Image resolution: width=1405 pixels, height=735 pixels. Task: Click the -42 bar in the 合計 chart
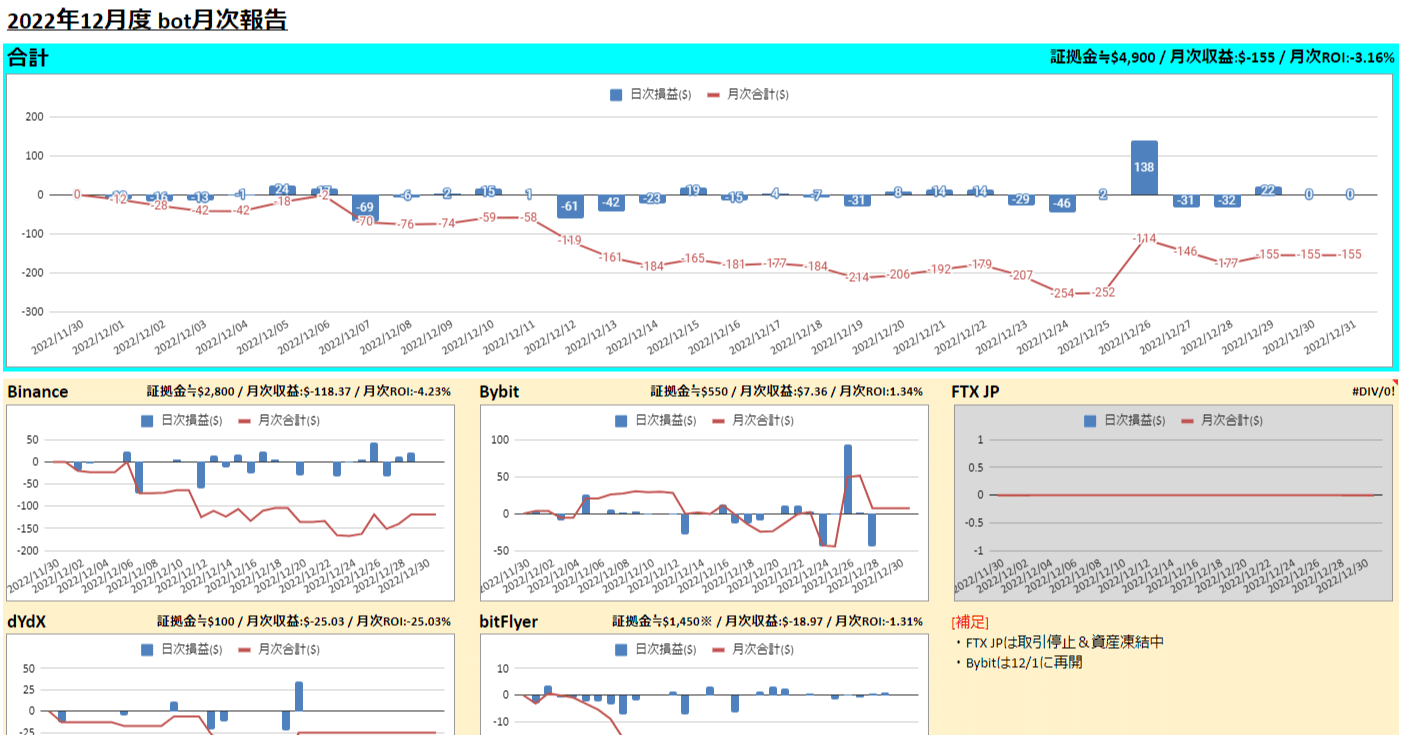click(x=611, y=203)
